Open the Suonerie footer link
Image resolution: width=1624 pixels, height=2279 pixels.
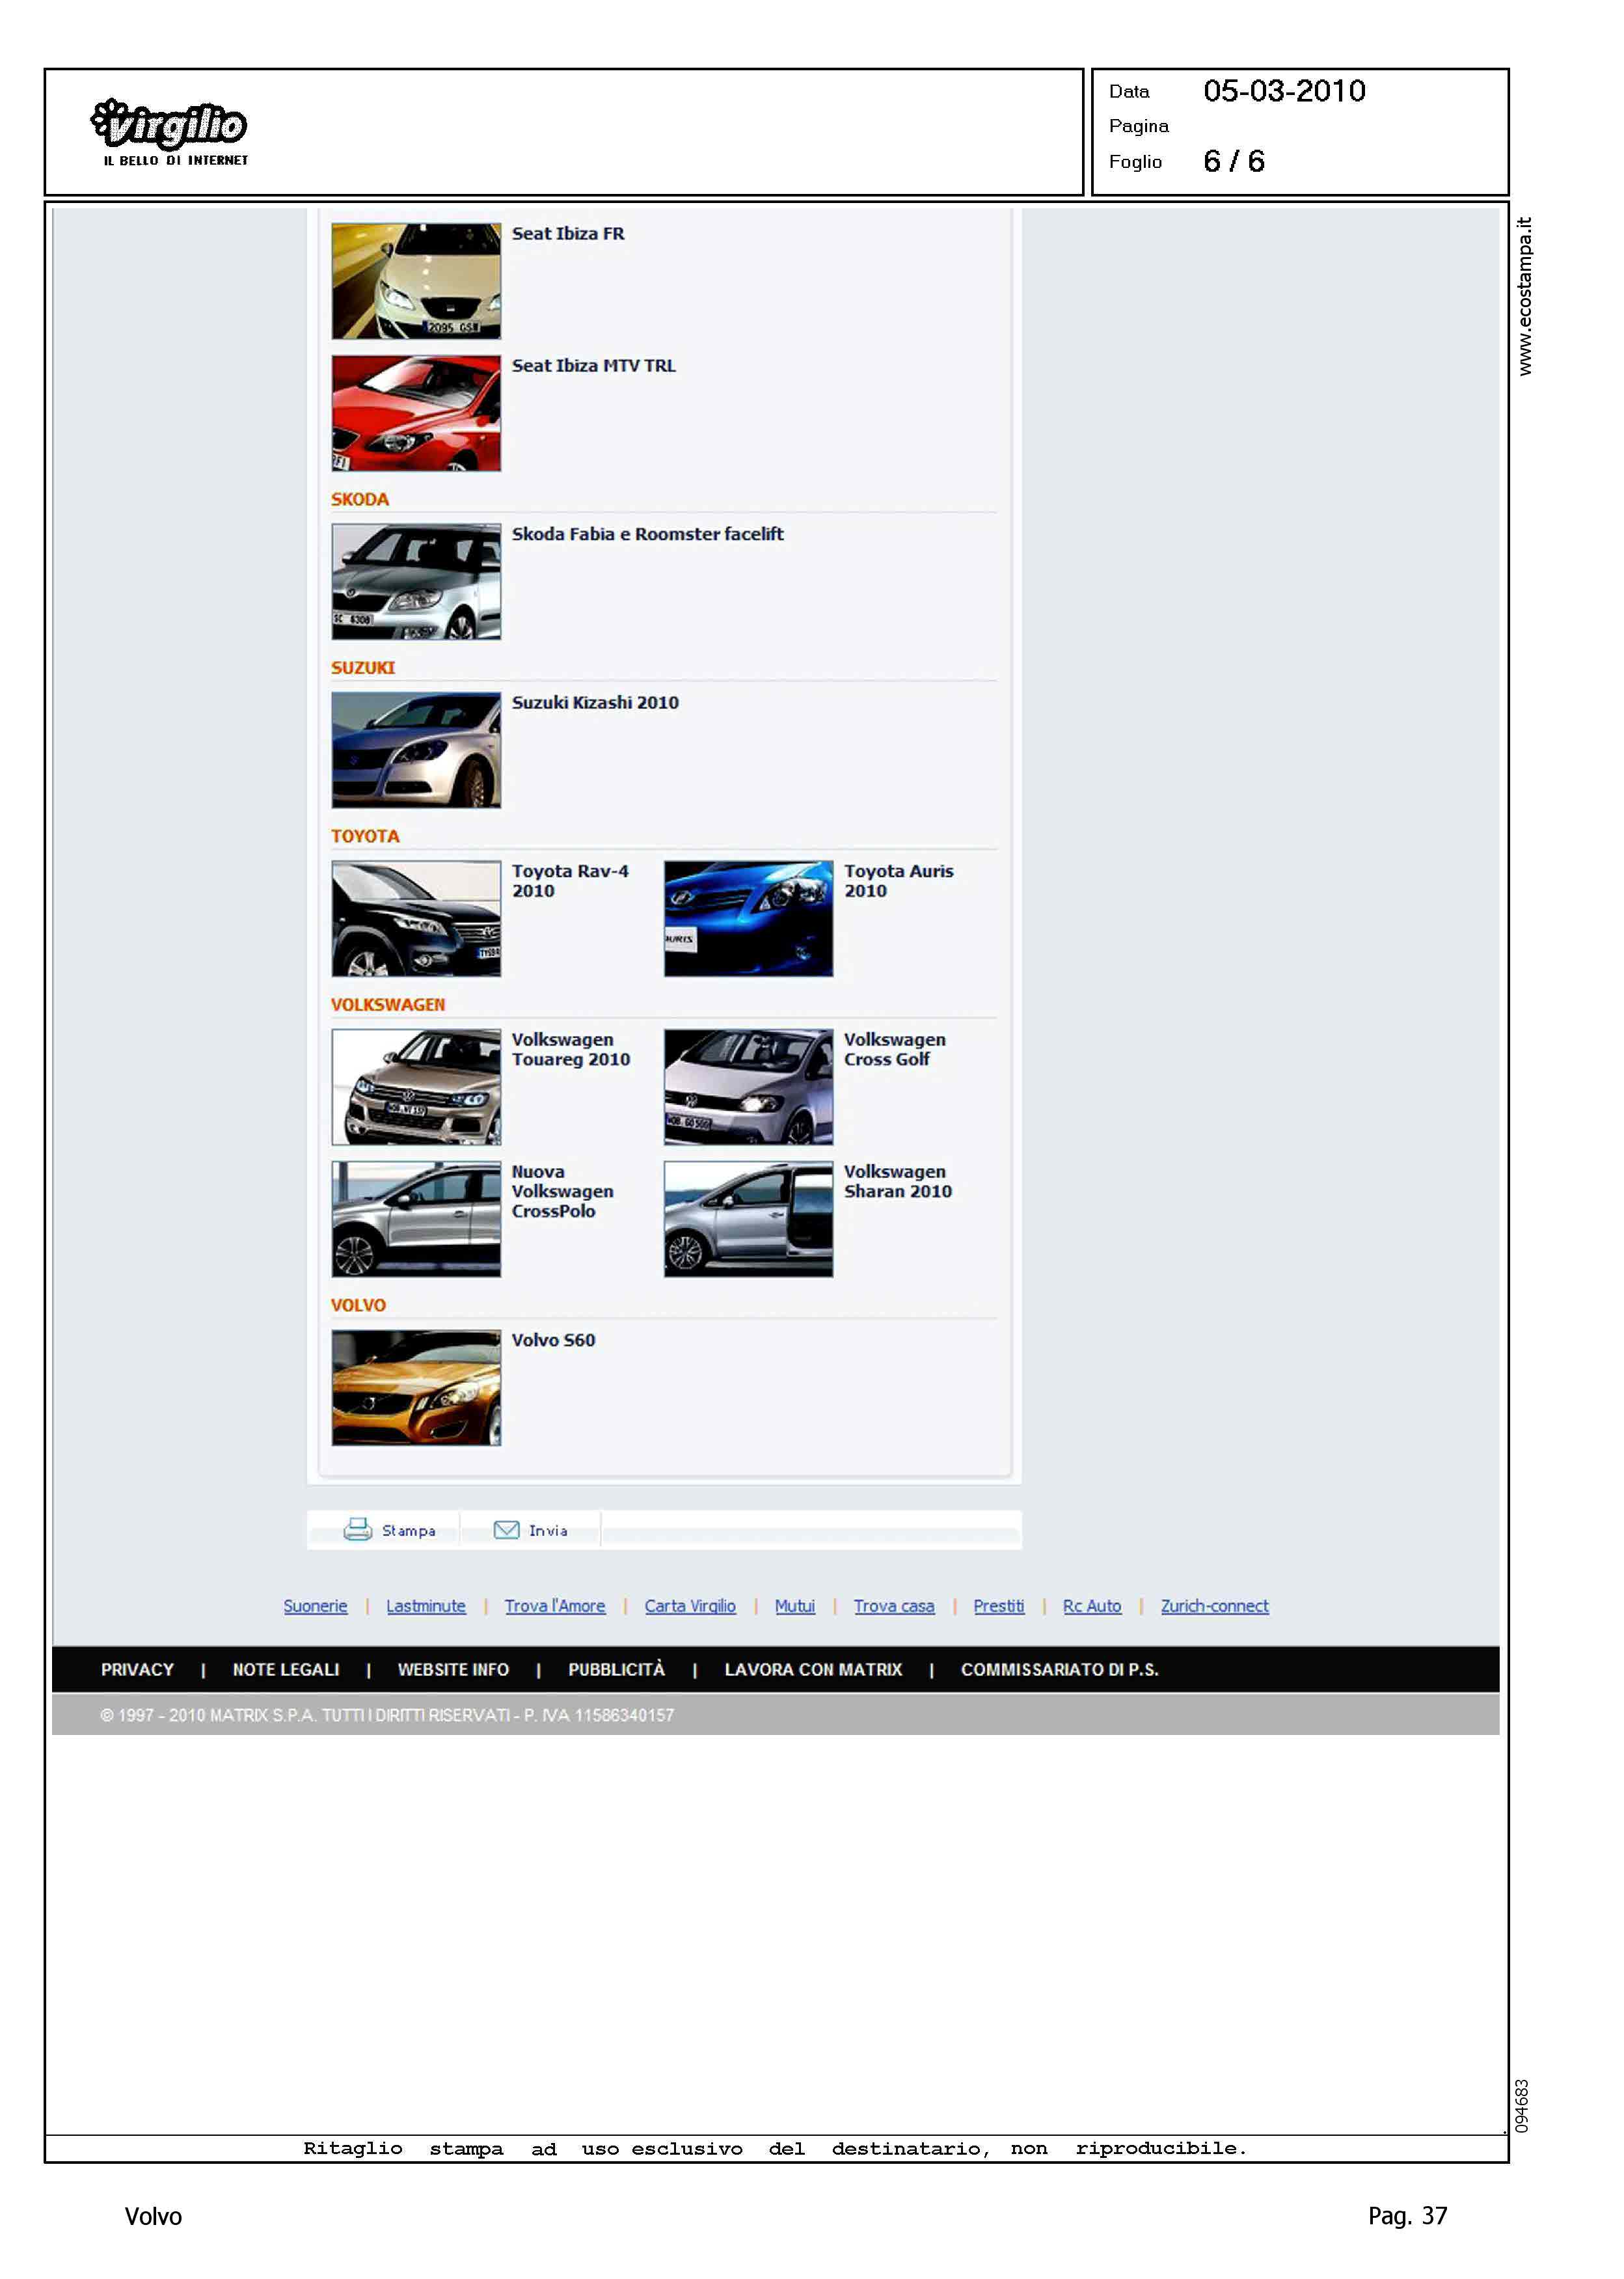(315, 1605)
